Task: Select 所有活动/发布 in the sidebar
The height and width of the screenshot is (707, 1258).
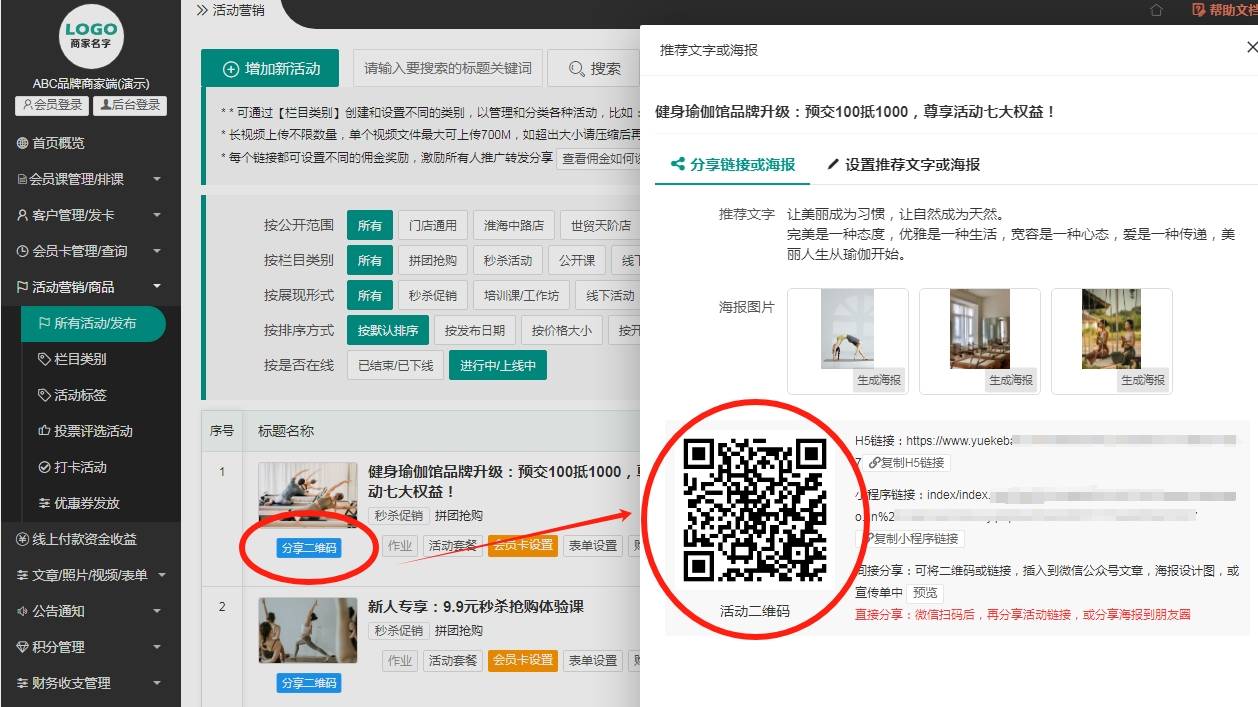Action: (92, 323)
